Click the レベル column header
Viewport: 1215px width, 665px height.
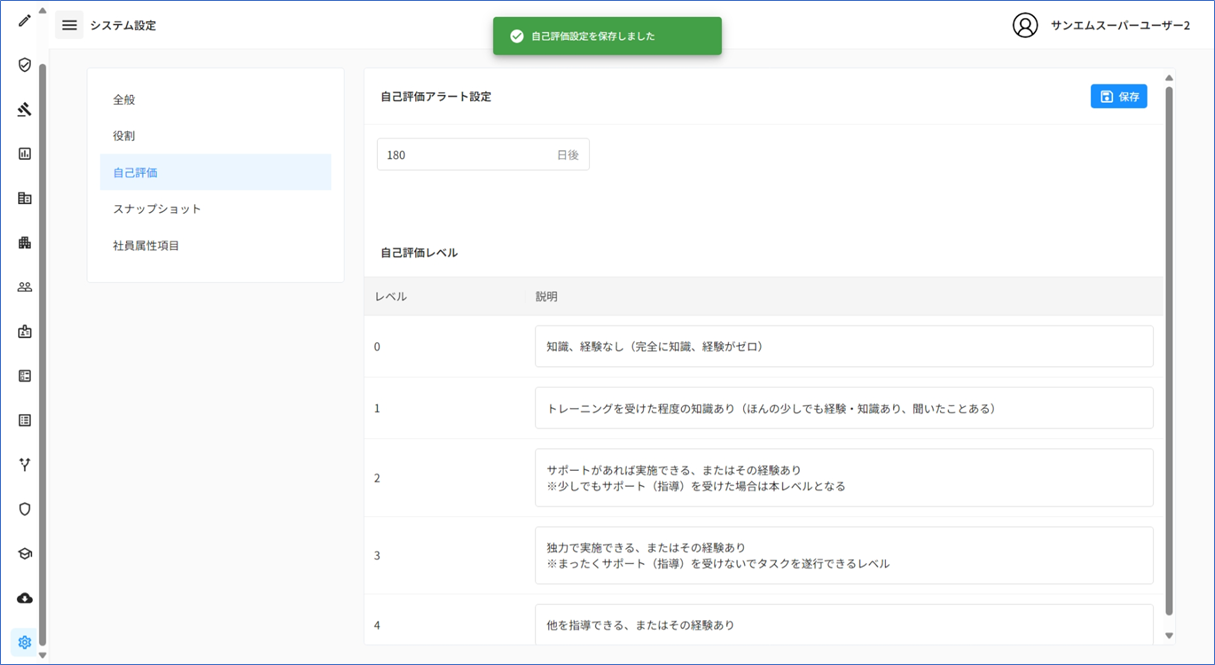(390, 297)
